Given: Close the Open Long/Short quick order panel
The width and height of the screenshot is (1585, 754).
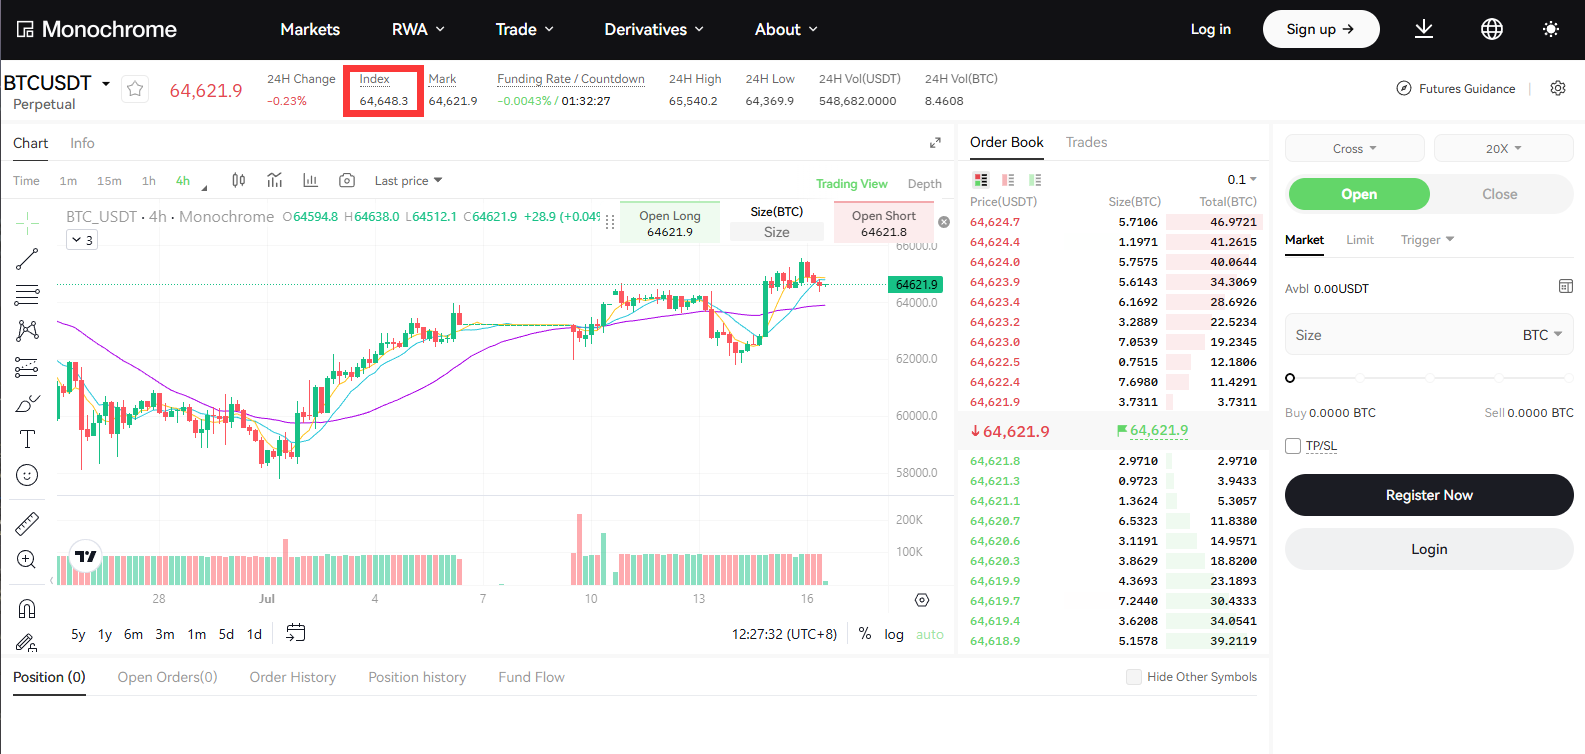Looking at the screenshot, I should (943, 222).
